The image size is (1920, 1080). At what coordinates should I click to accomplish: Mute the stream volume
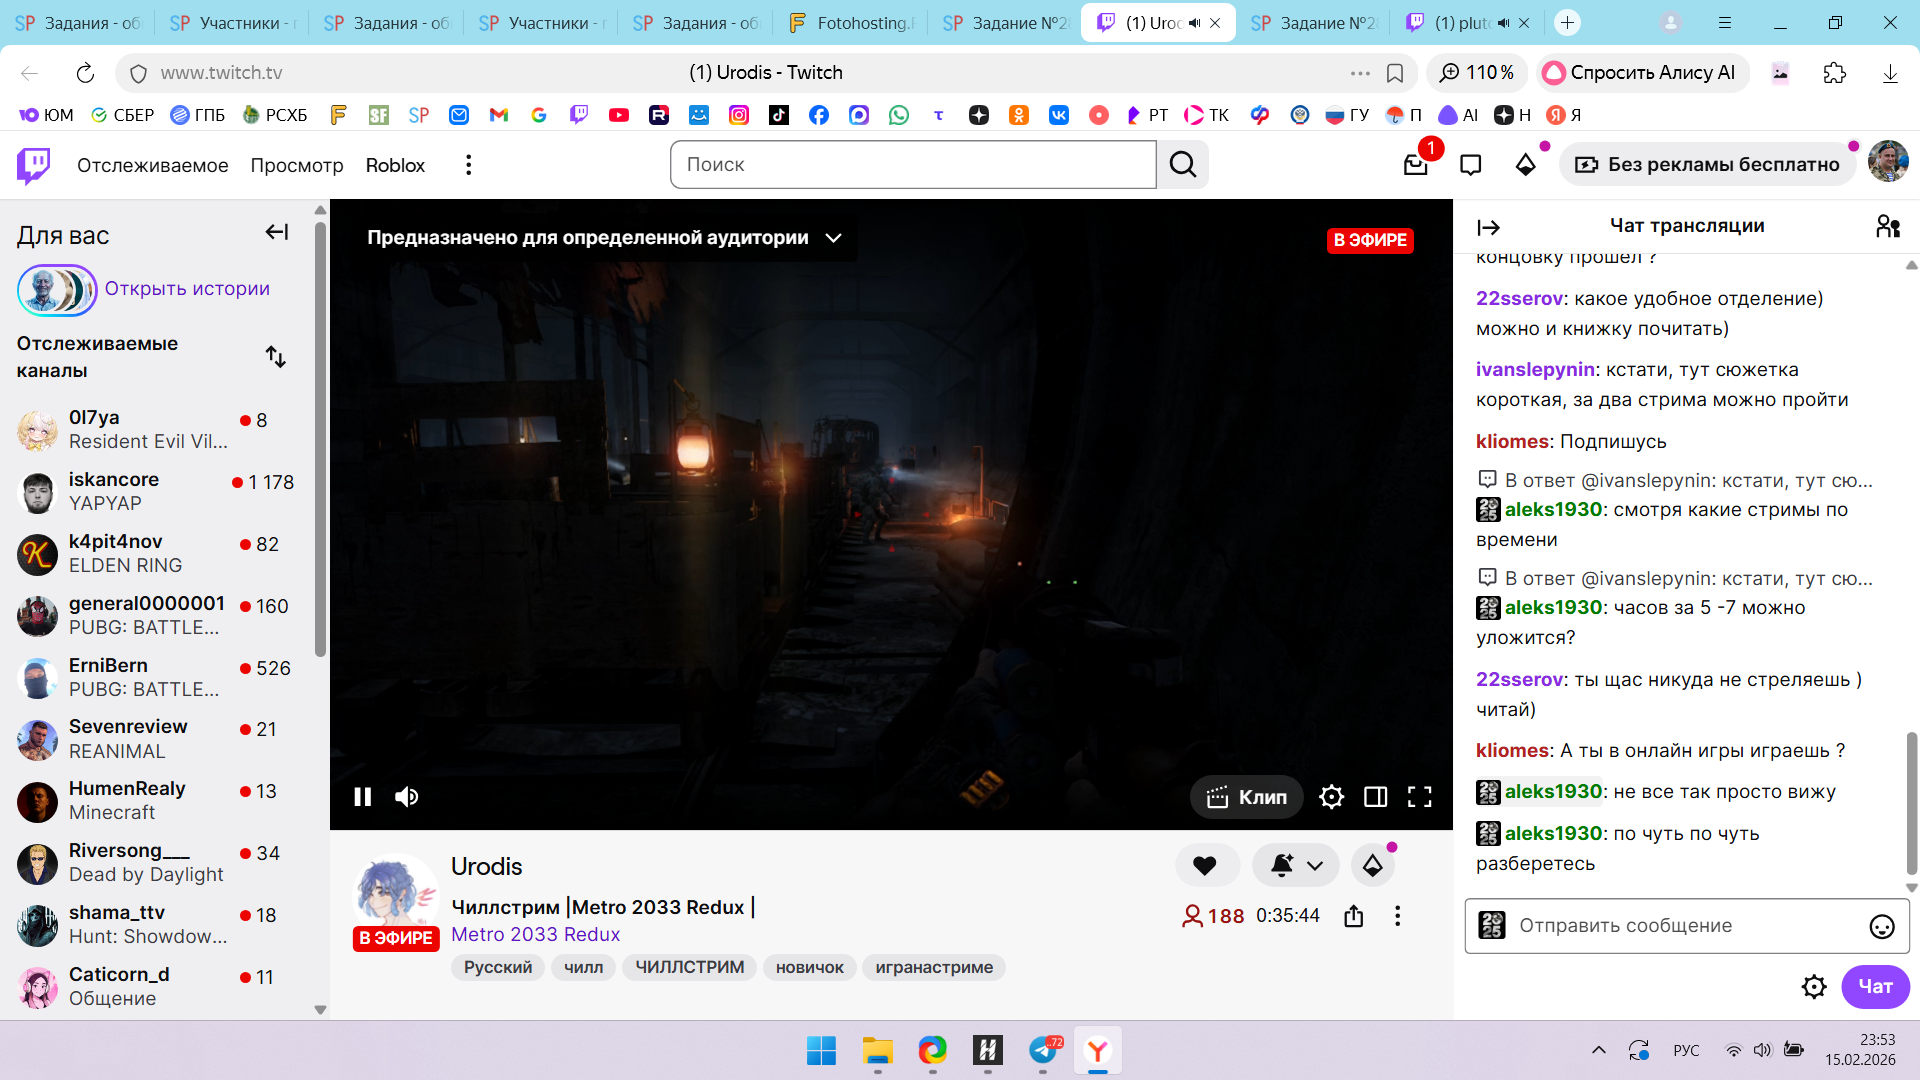point(407,797)
